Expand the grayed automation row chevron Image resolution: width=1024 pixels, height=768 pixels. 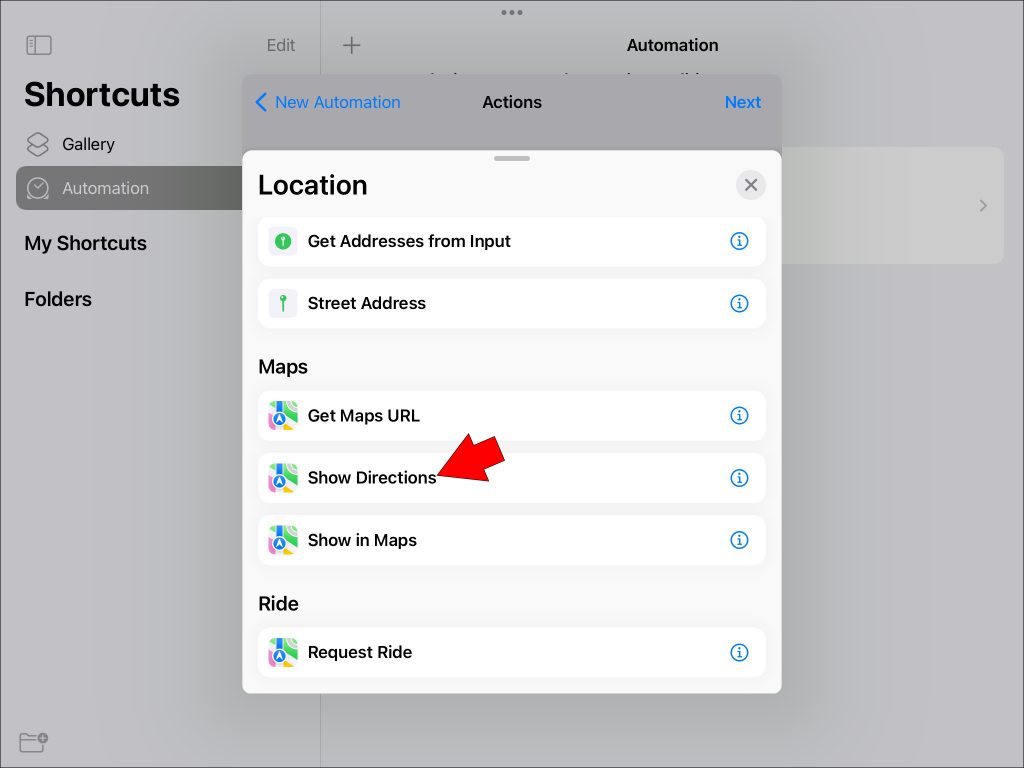tap(981, 205)
